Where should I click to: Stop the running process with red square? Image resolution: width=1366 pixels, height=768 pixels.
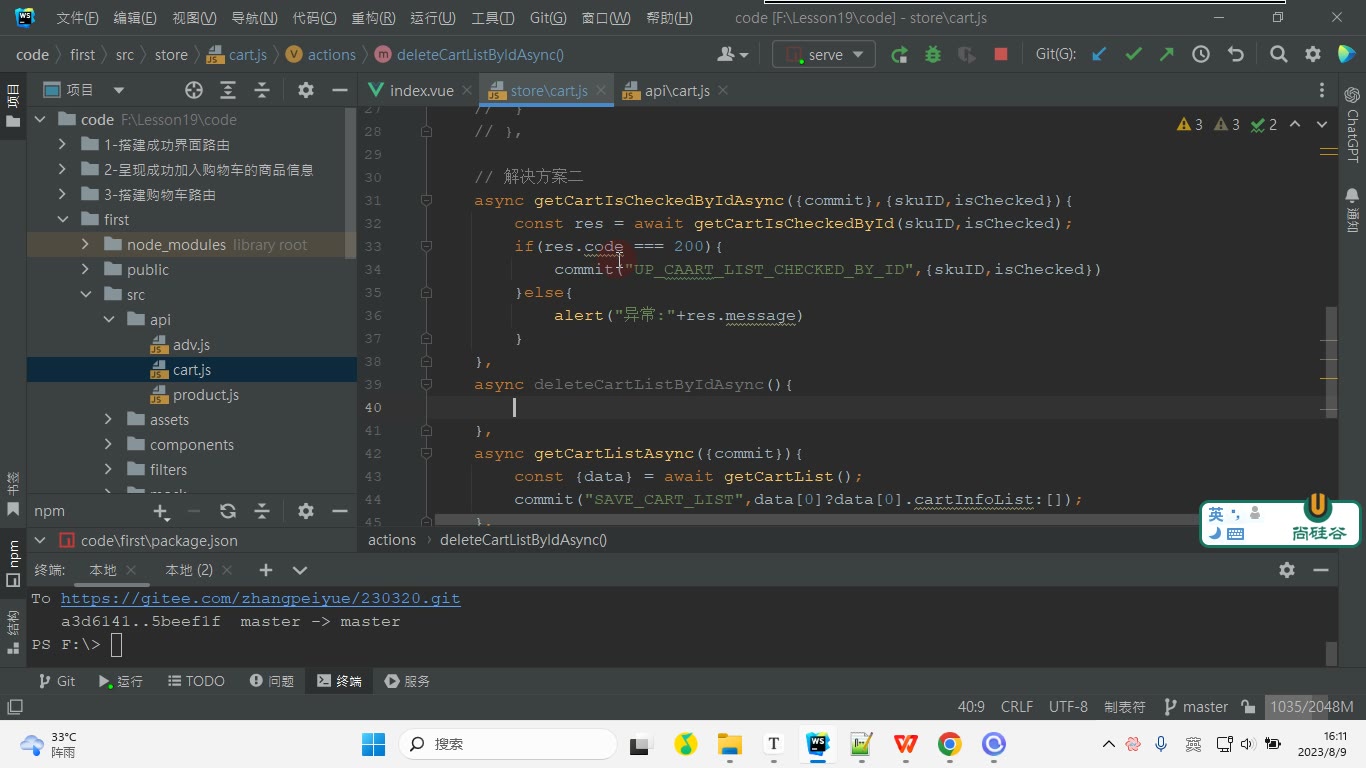pos(1001,55)
